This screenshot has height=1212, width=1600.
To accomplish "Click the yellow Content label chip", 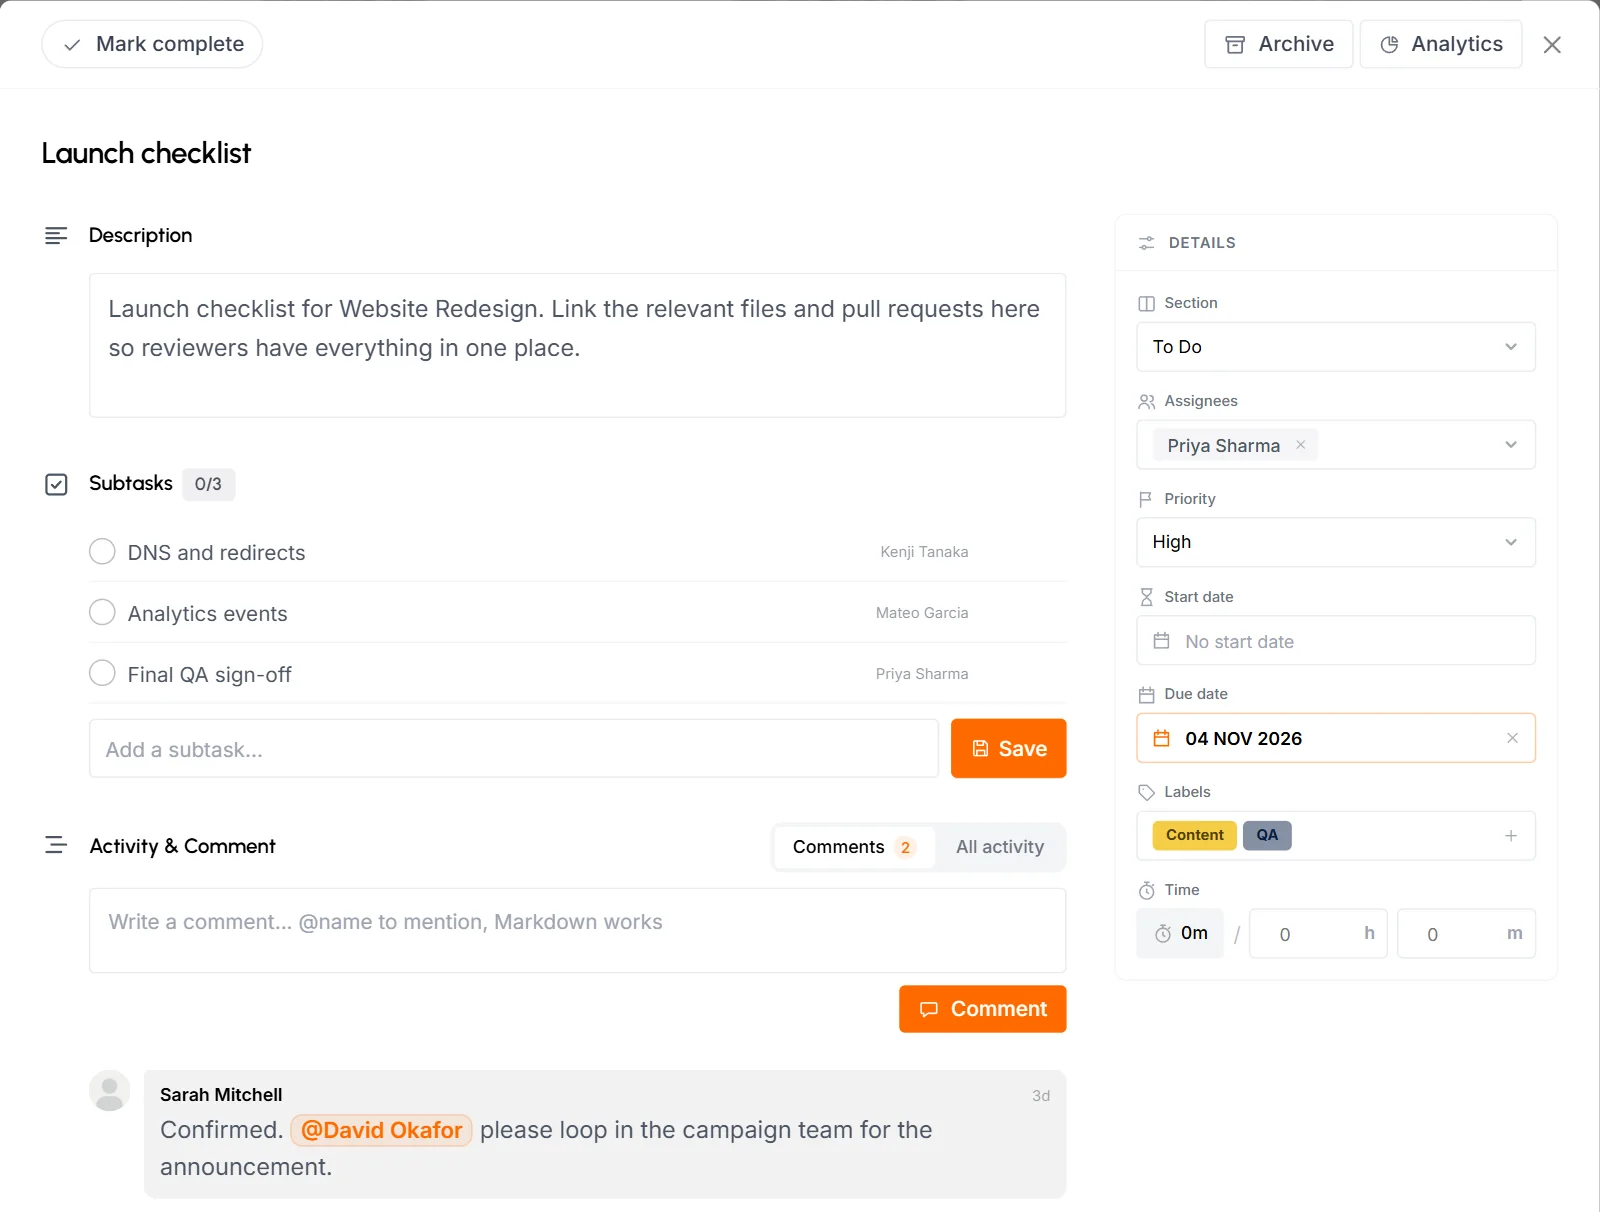I will pyautogui.click(x=1195, y=835).
